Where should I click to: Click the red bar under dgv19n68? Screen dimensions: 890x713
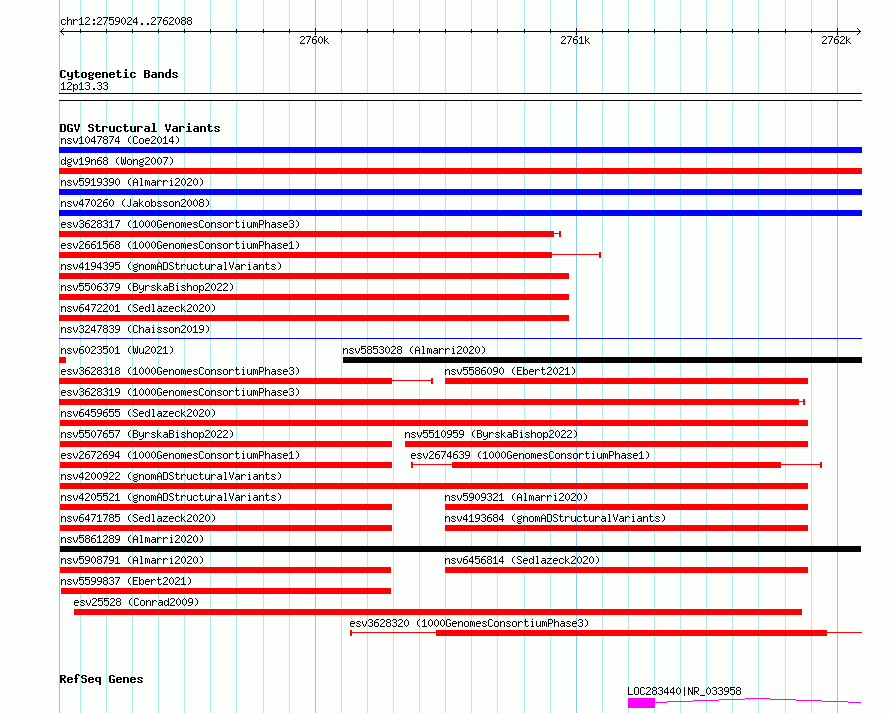tap(460, 171)
